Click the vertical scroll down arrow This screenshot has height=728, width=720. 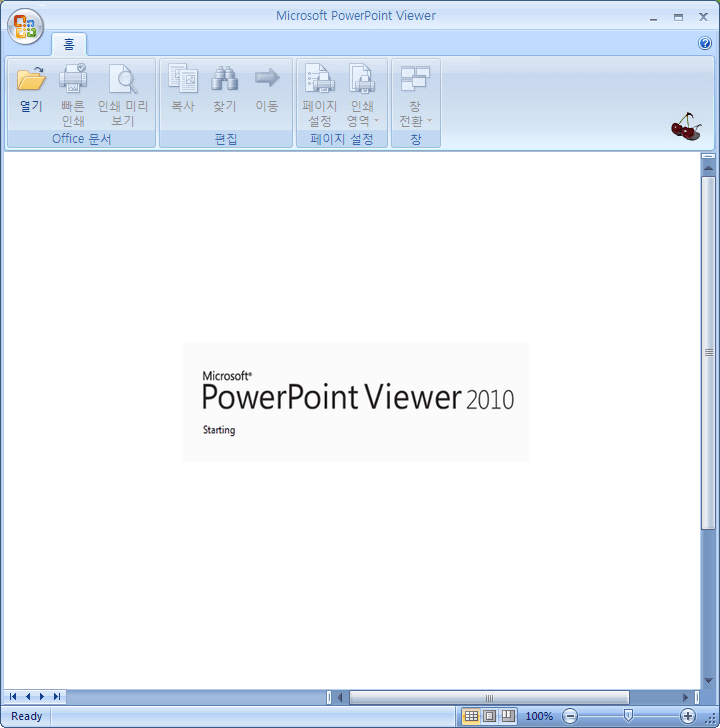[x=708, y=681]
